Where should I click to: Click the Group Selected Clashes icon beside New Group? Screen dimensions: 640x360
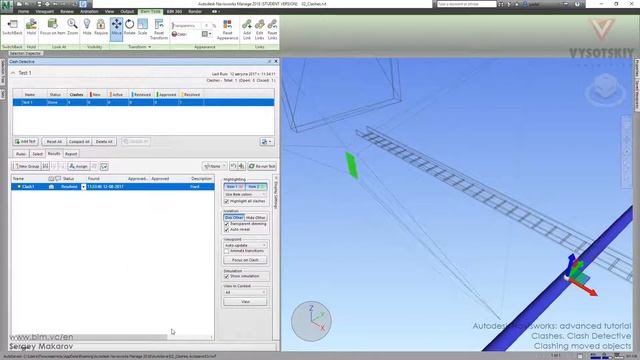point(46,166)
